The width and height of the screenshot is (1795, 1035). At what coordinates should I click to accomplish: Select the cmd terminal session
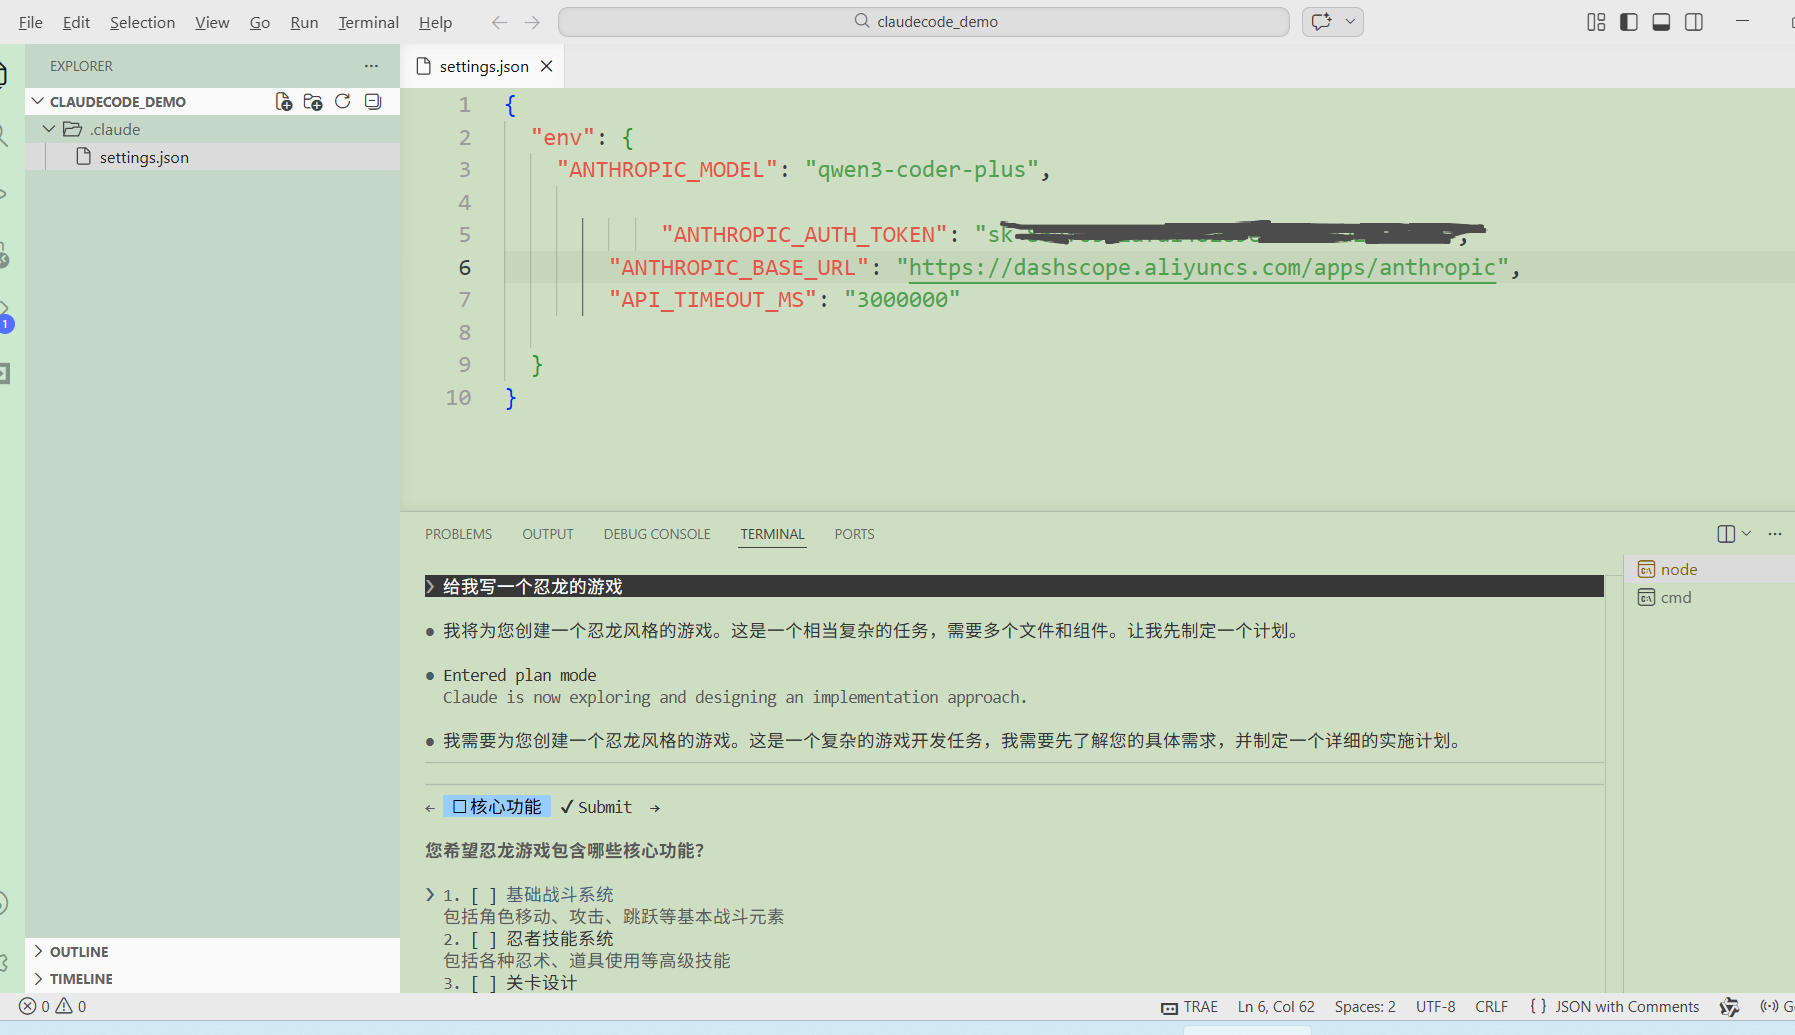[x=1709, y=597]
